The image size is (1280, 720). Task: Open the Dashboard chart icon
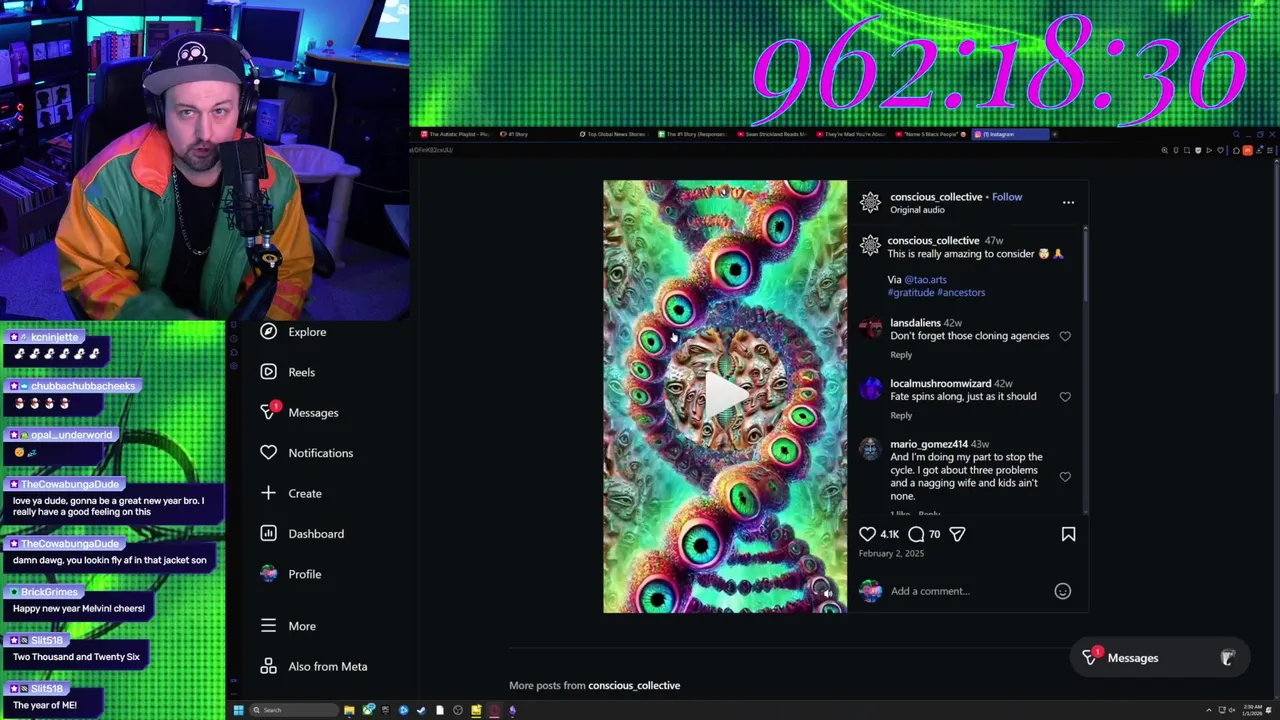[x=268, y=534]
